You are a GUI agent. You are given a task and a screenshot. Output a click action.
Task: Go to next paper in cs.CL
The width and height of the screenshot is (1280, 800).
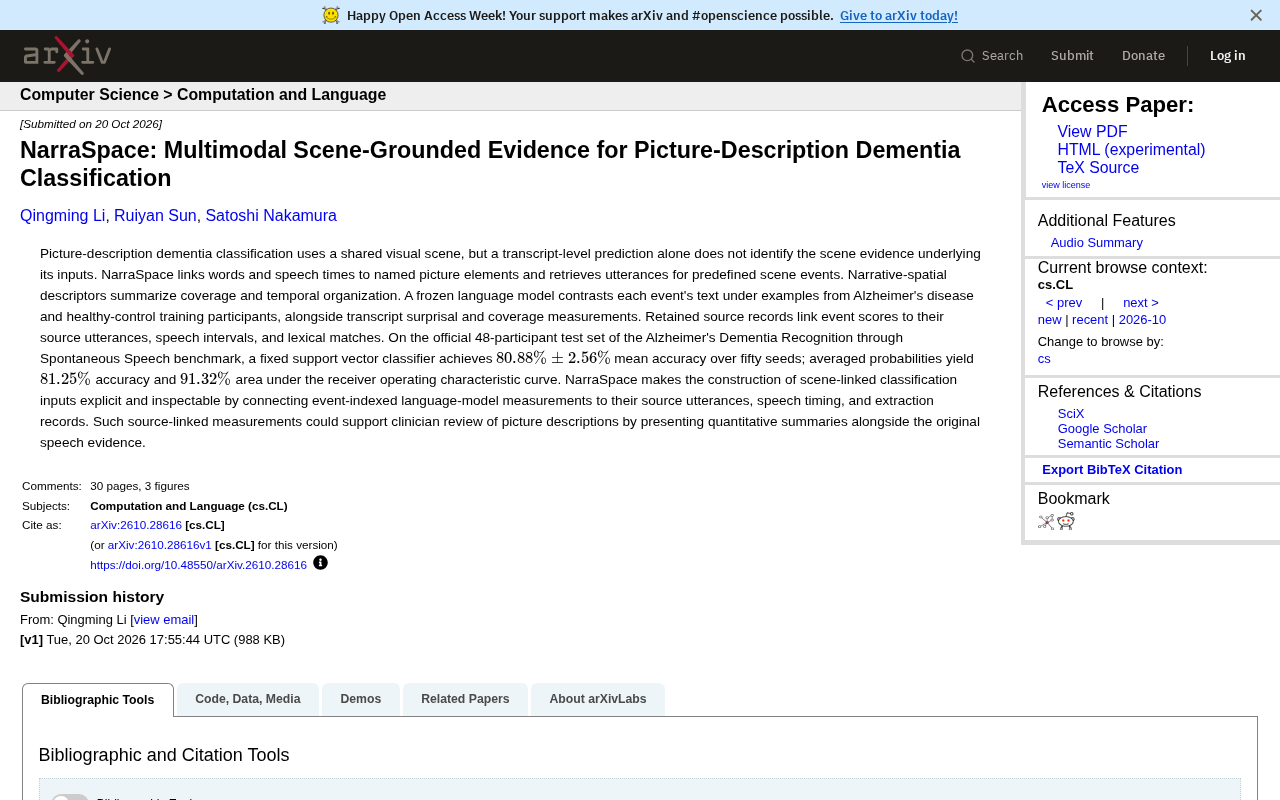pyautogui.click(x=1141, y=303)
